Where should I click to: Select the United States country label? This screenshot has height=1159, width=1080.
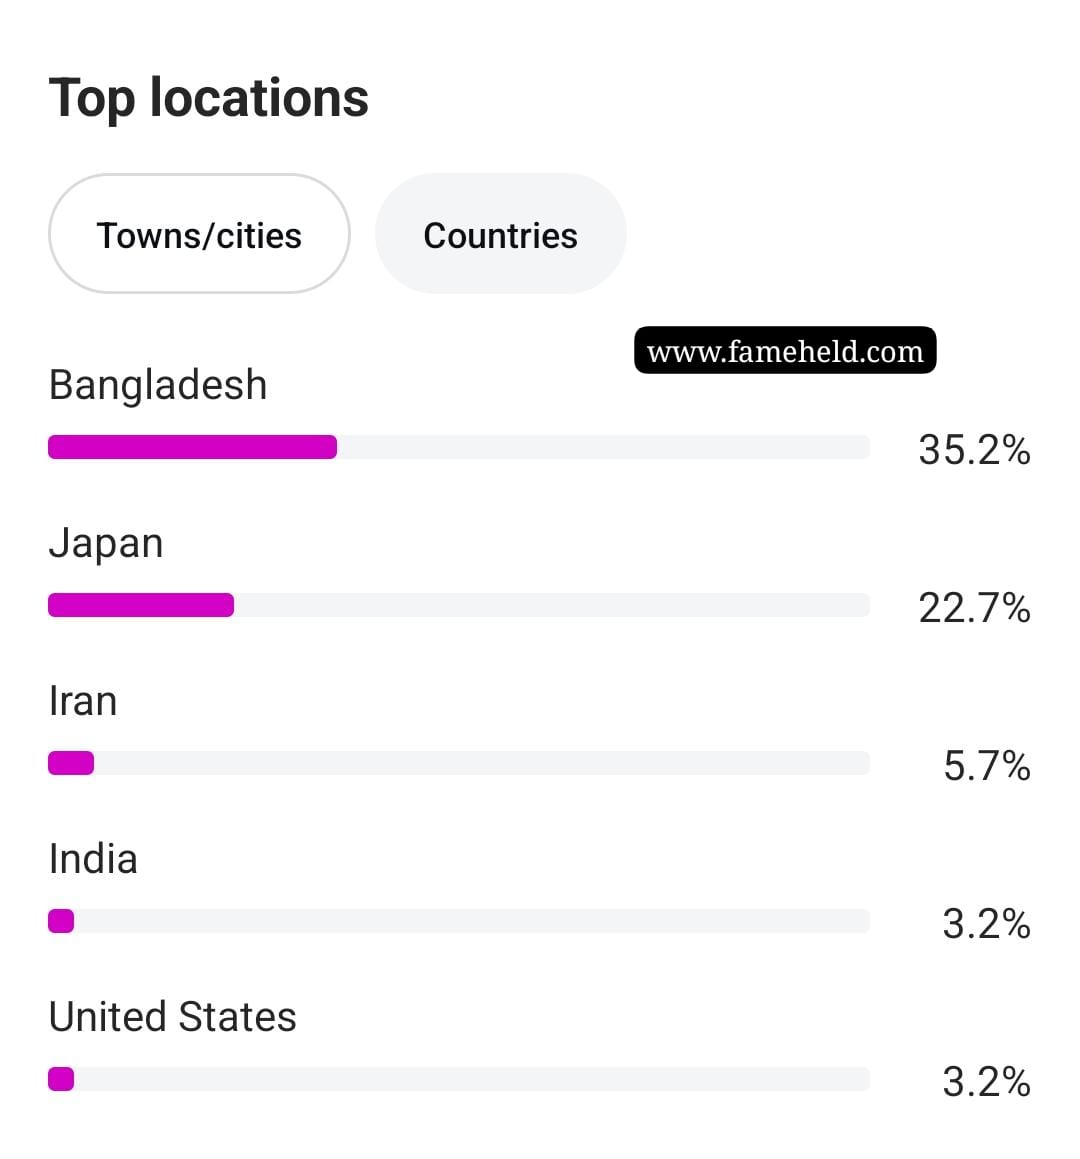172,1017
